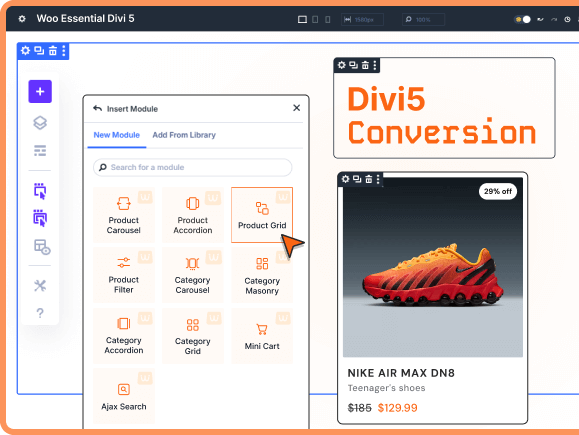
Task: Insert the Product Grid module
Action: point(262,215)
